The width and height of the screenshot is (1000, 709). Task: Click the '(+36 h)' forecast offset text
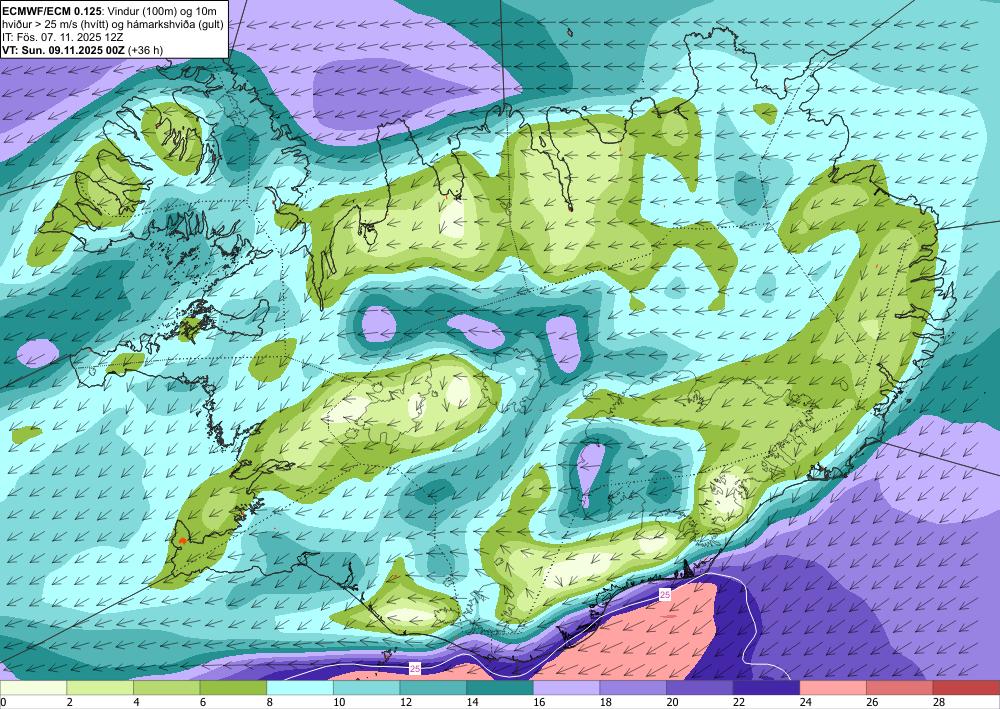coord(145,50)
